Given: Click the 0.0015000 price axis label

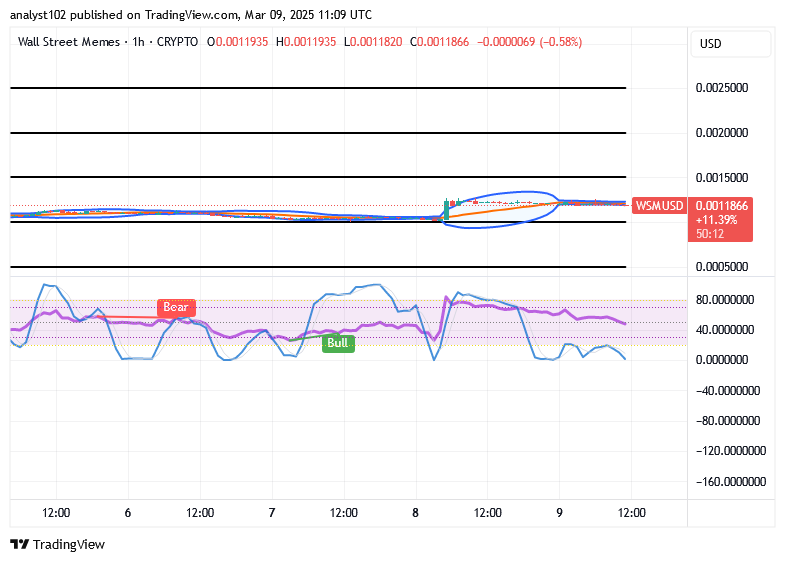Looking at the screenshot, I should [x=722, y=178].
